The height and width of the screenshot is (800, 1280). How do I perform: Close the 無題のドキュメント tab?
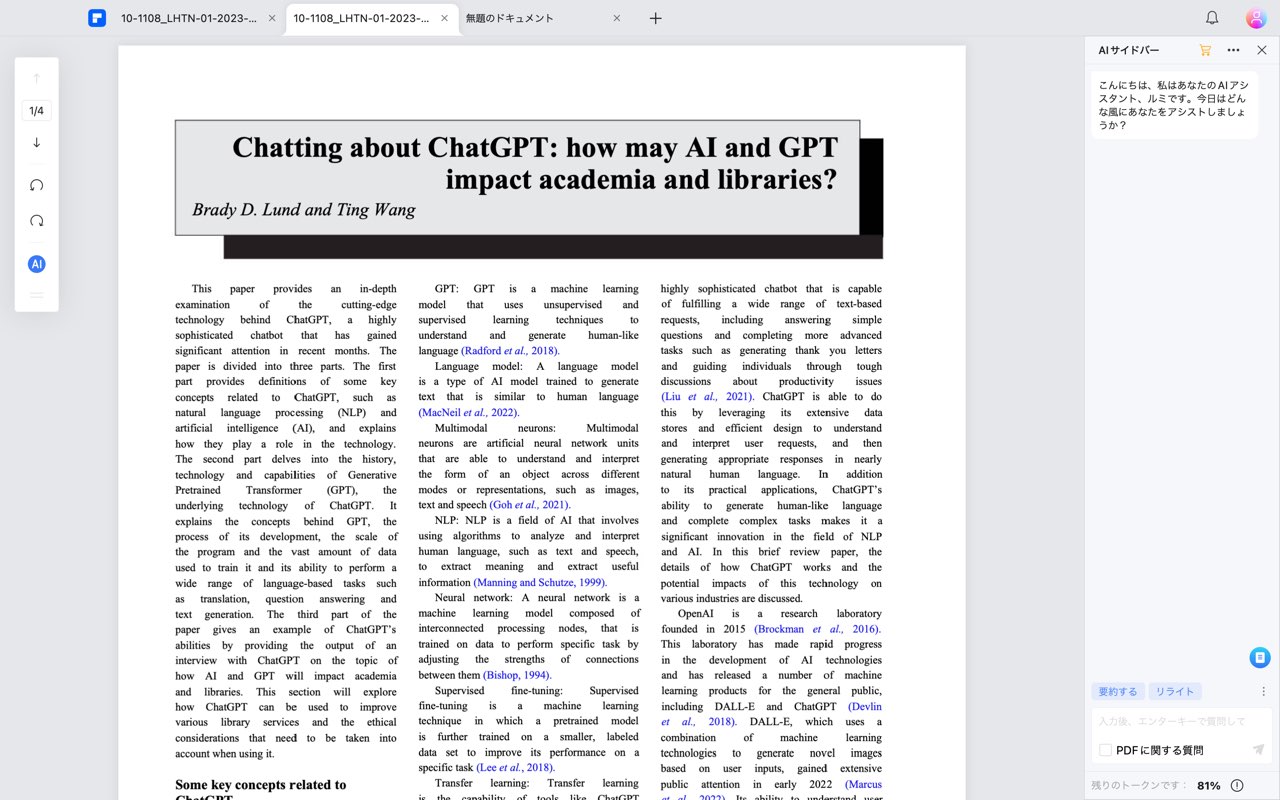pos(617,18)
